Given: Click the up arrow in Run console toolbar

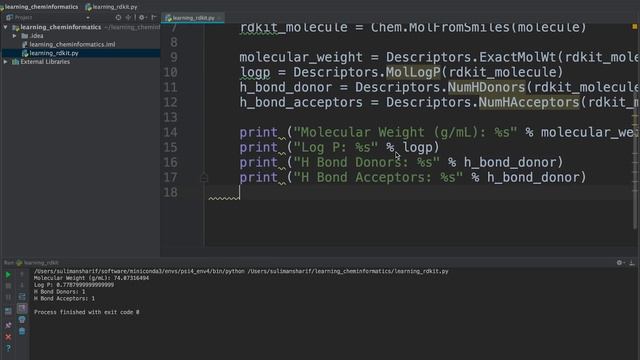Looking at the screenshot, I should click(x=22, y=275).
